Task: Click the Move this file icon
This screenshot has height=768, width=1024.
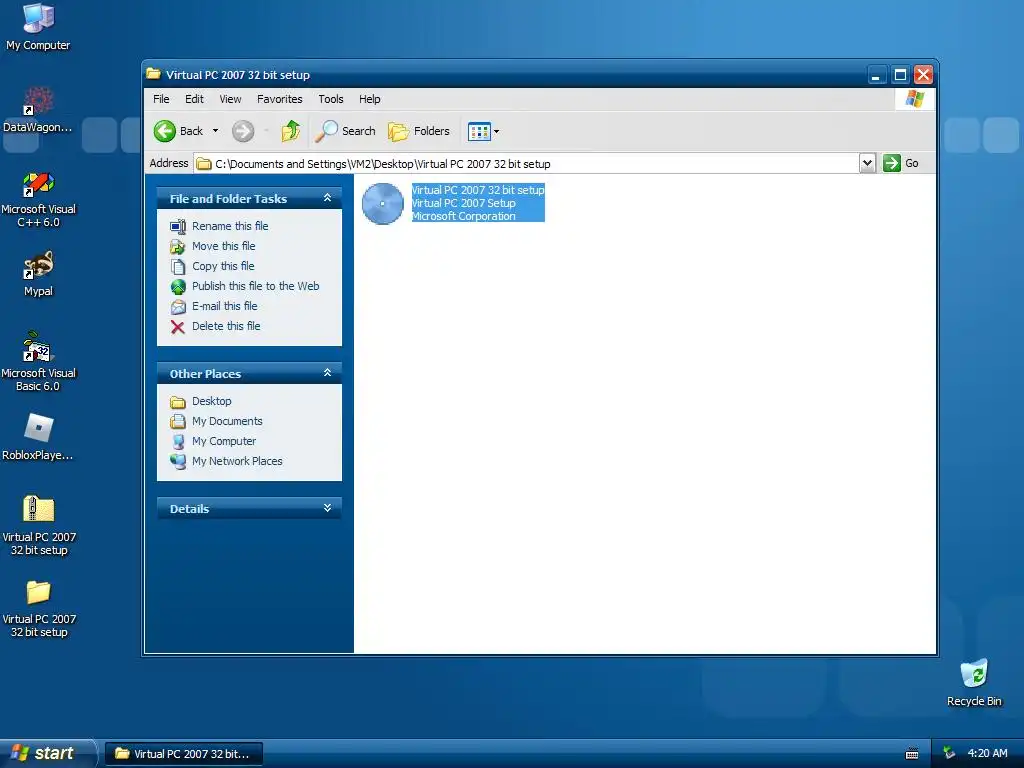Action: pos(178,247)
